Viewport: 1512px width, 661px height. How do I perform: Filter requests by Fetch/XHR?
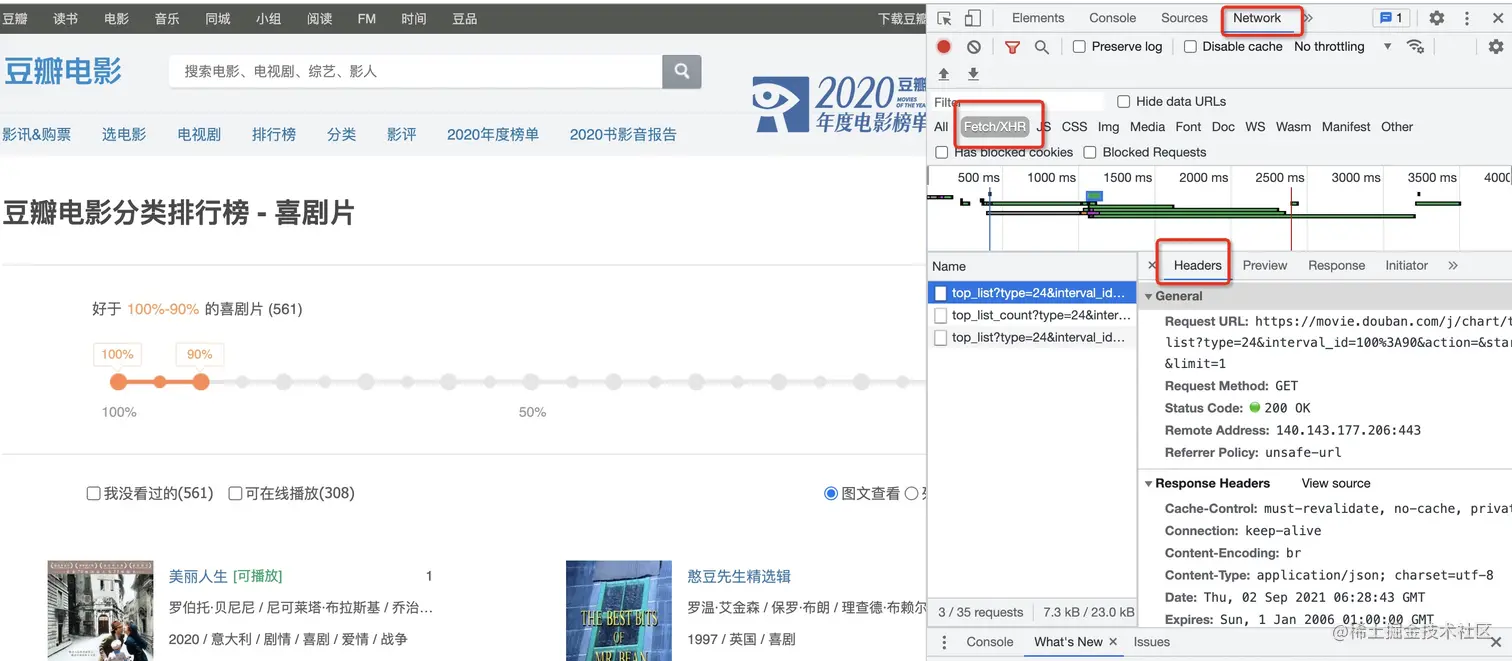(995, 127)
